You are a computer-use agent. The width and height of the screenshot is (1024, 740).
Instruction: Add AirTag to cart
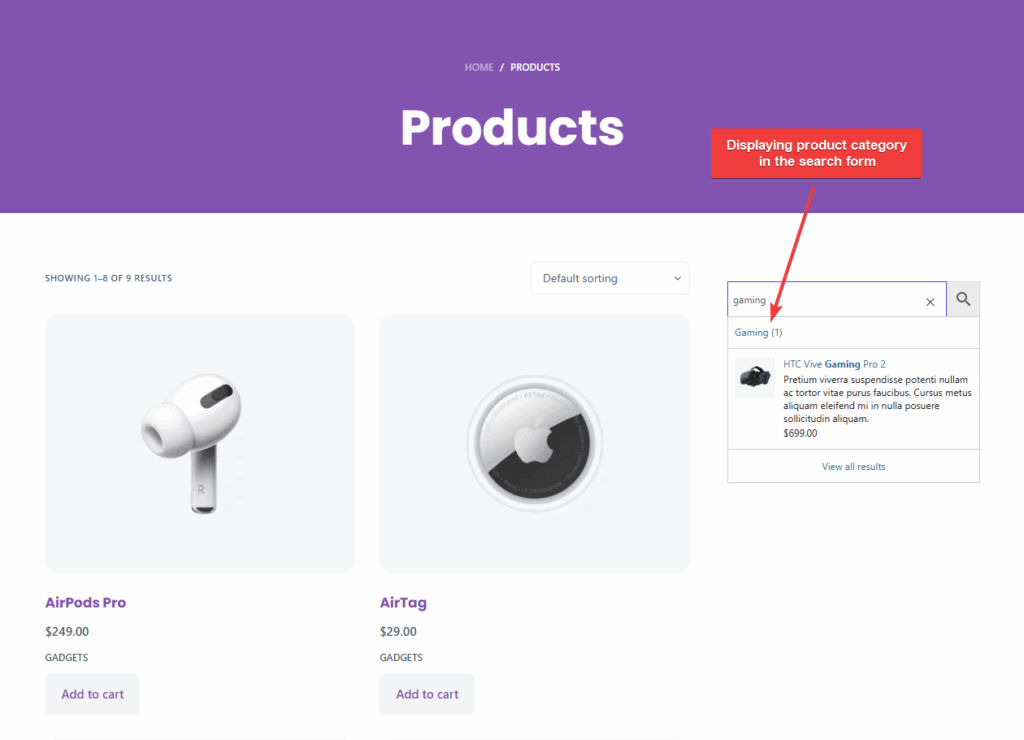point(426,694)
